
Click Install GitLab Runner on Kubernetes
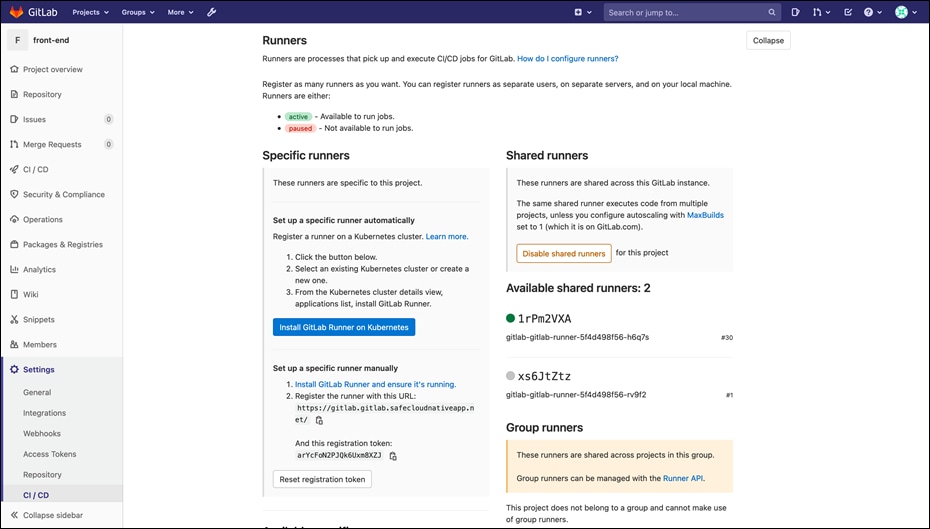[x=344, y=327]
